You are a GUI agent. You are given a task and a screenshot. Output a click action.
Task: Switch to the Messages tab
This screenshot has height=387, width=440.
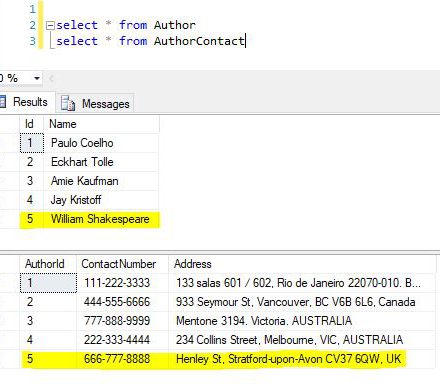(x=95, y=104)
